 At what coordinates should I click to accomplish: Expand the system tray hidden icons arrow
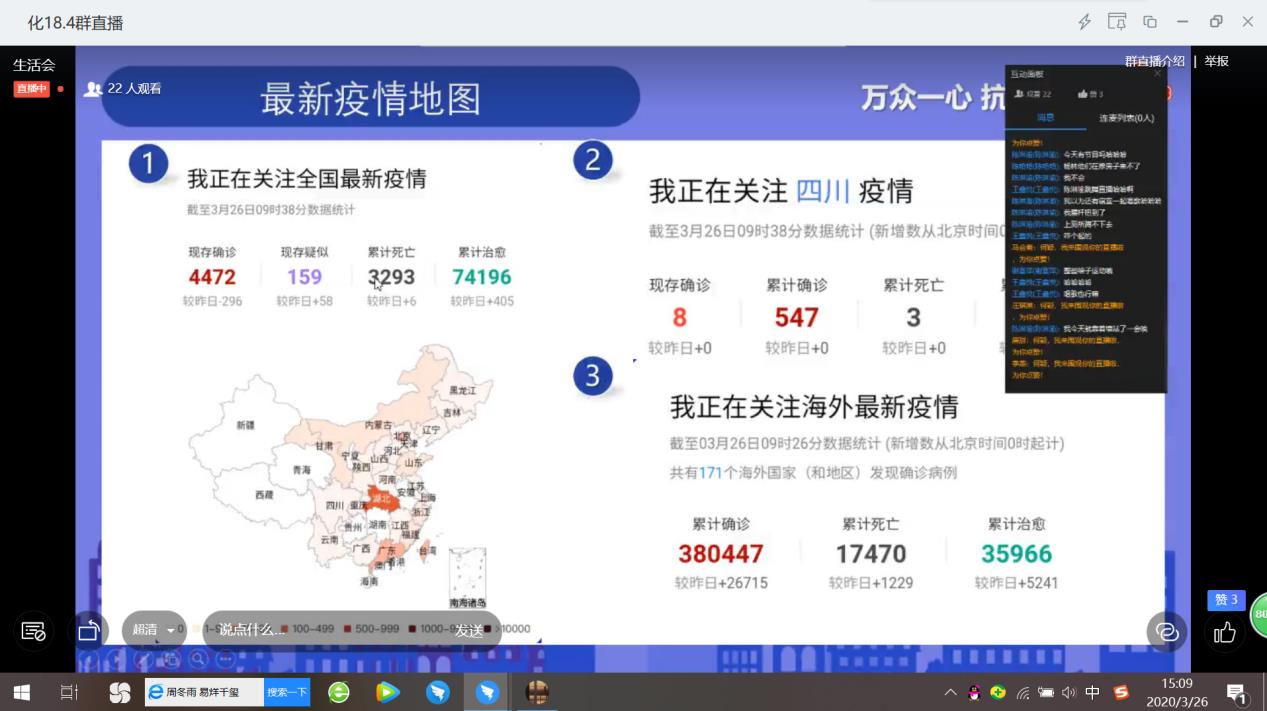(x=950, y=692)
